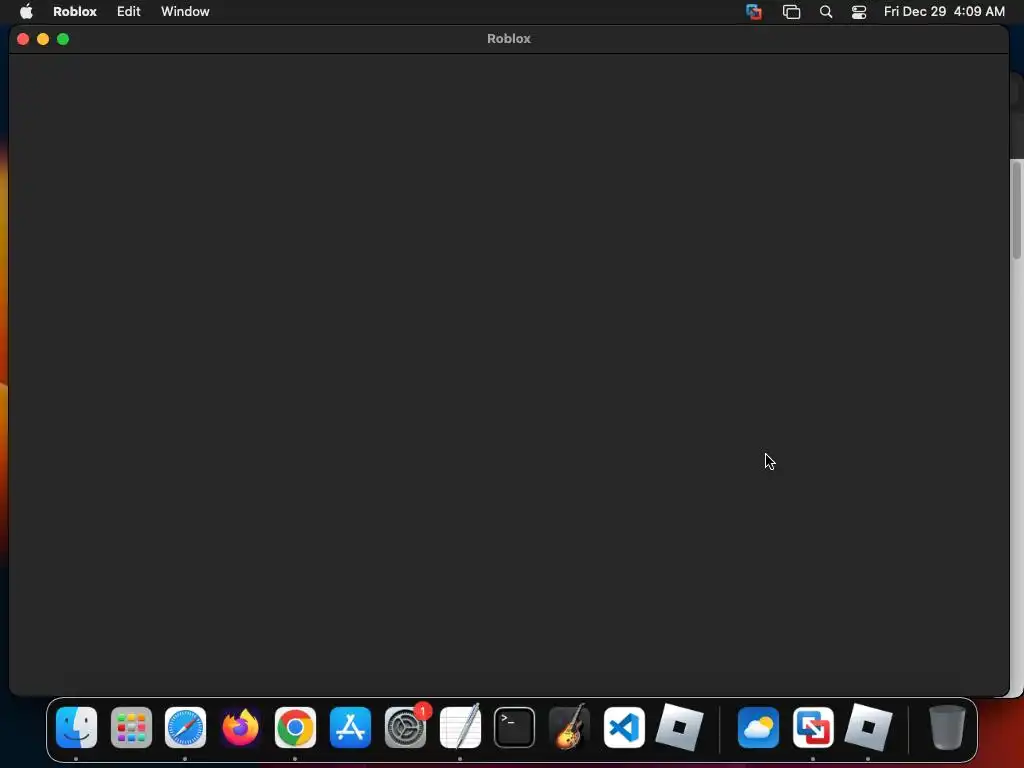Open Control Center in menu bar

(x=859, y=12)
